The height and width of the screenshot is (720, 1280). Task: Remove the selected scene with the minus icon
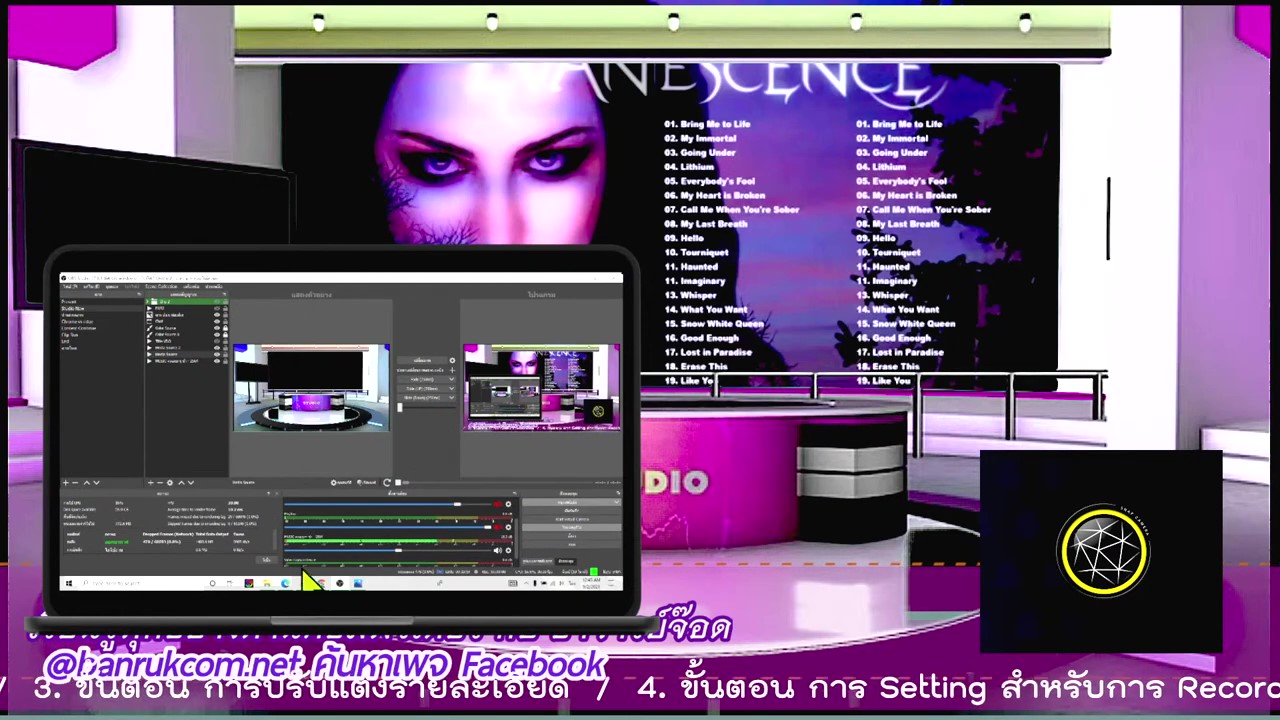[75, 483]
